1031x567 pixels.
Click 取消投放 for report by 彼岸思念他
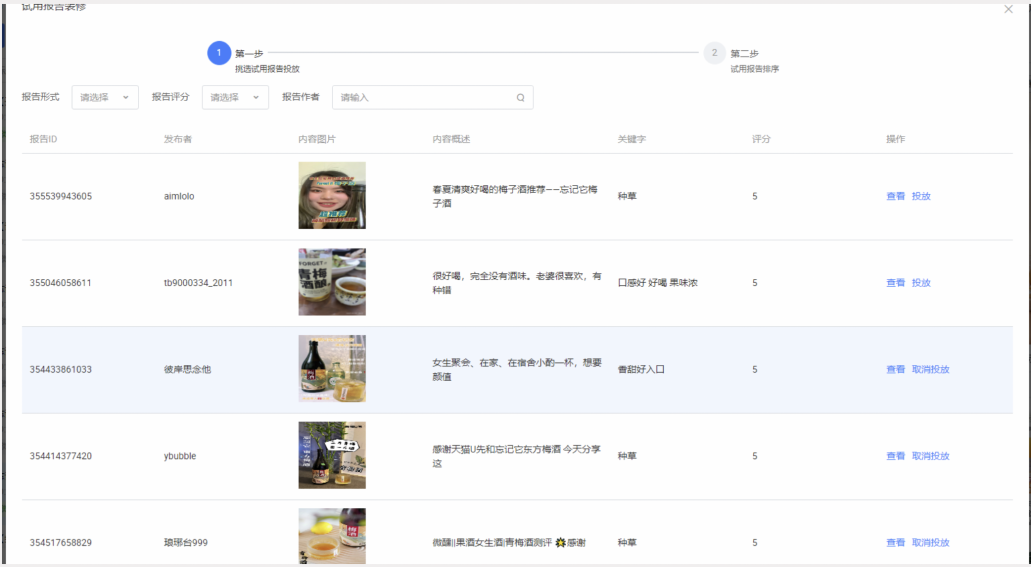click(x=930, y=370)
